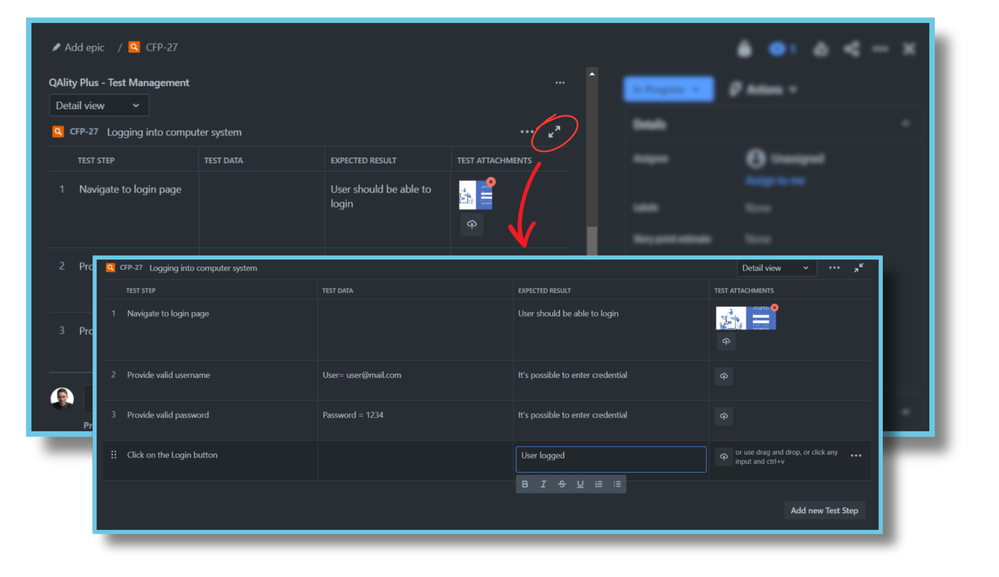Image resolution: width=999 pixels, height=577 pixels.
Task: Click 'Provide valid username' step text
Action: tap(168, 375)
